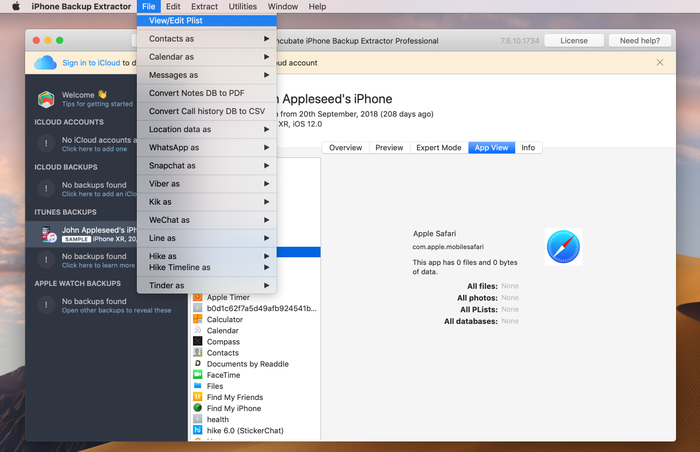Image resolution: width=700 pixels, height=452 pixels.
Task: Click the Safari compass app icon
Action: coord(563,247)
